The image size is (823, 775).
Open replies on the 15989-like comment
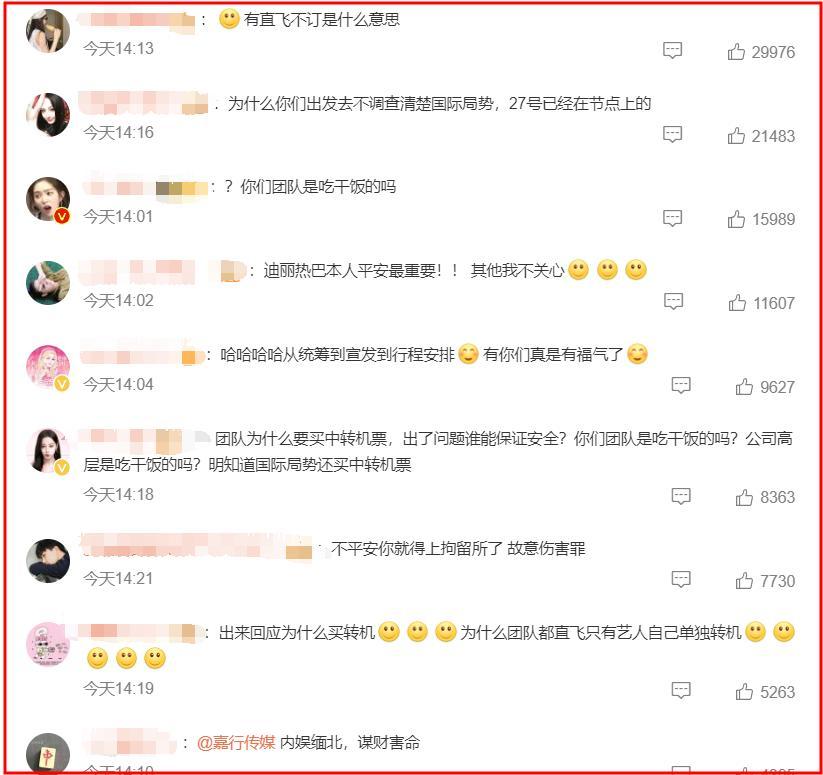(672, 218)
